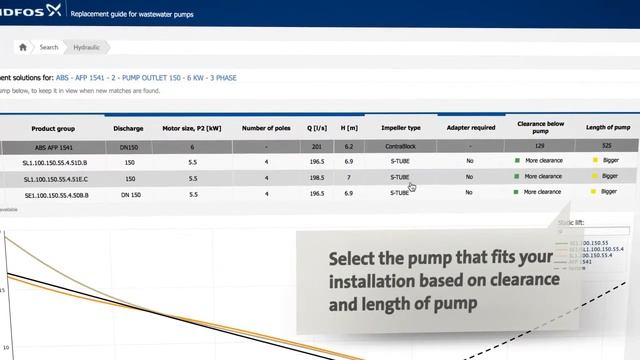Go to the home breadcrumb icon
Screen dimensions: 640x360
pyautogui.click(x=23, y=47)
